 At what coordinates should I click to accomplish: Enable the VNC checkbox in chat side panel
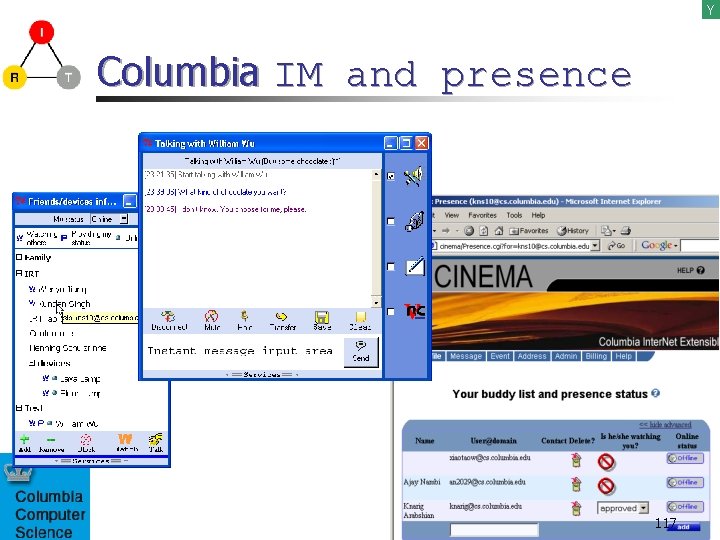click(x=391, y=311)
